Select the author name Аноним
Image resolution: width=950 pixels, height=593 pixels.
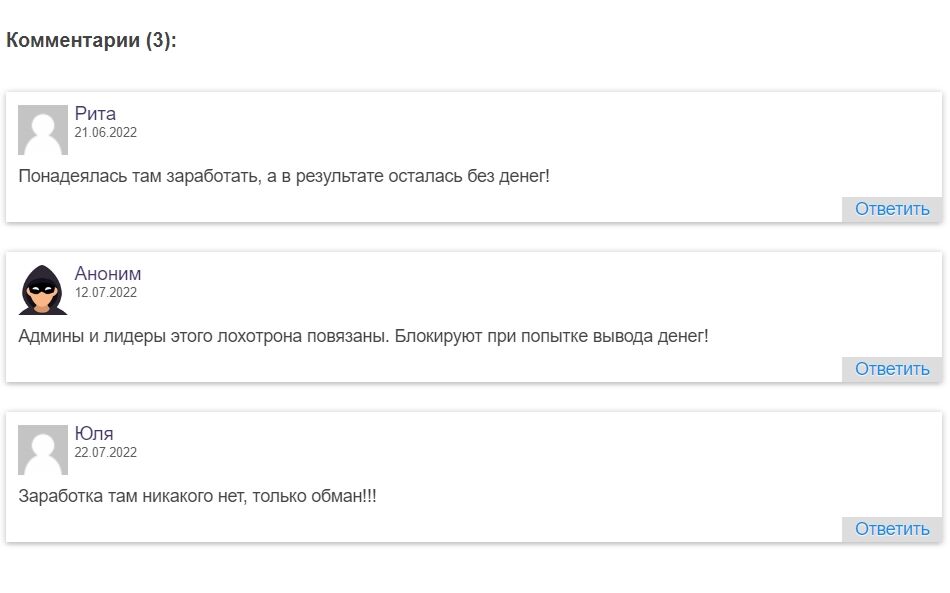[108, 274]
